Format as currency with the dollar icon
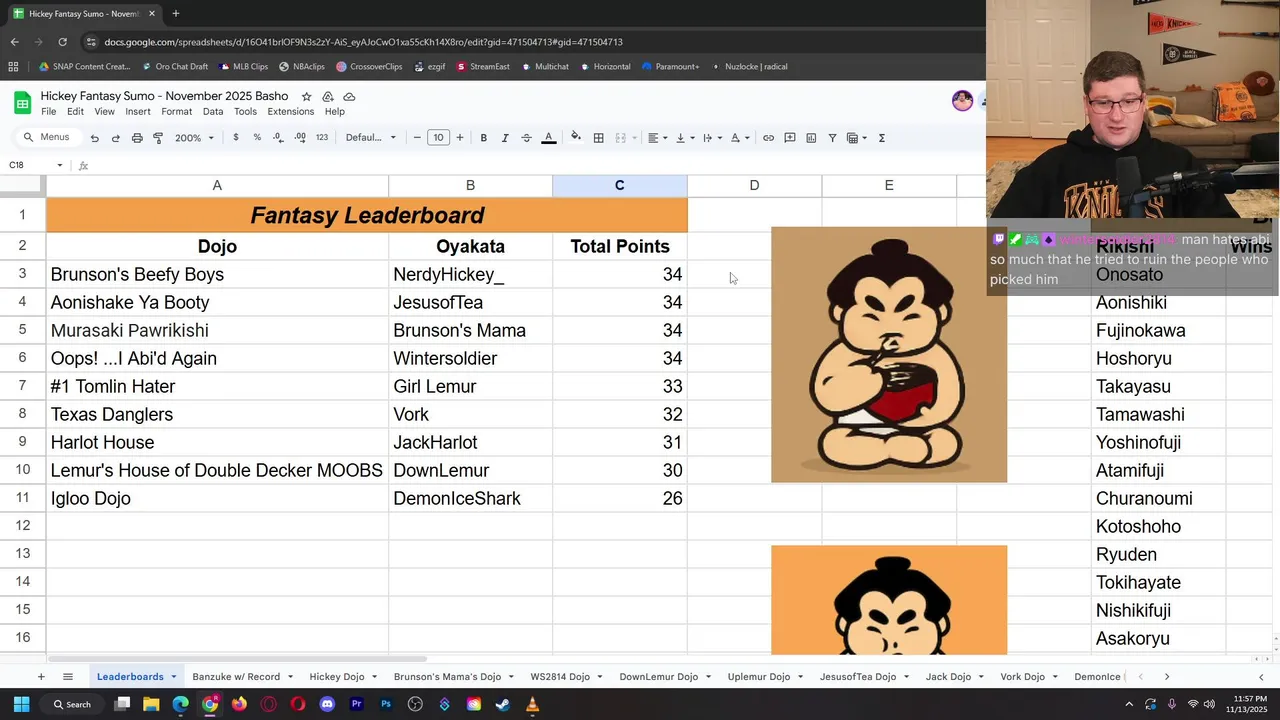Screen dimensions: 1280x720 [236, 138]
